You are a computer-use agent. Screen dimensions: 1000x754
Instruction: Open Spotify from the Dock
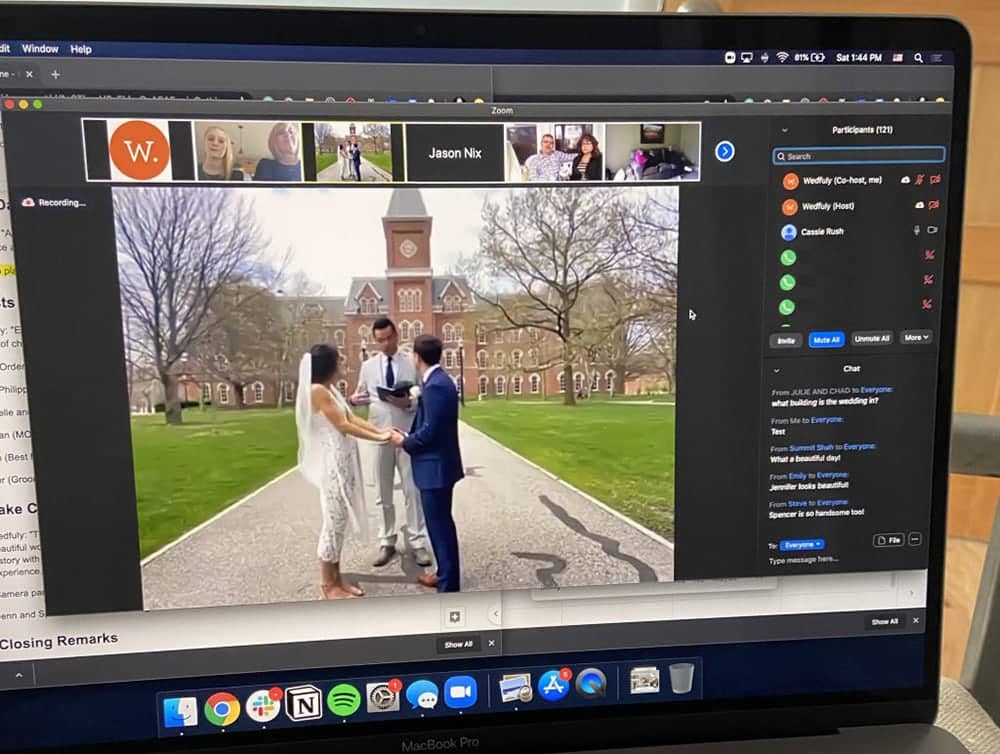344,700
